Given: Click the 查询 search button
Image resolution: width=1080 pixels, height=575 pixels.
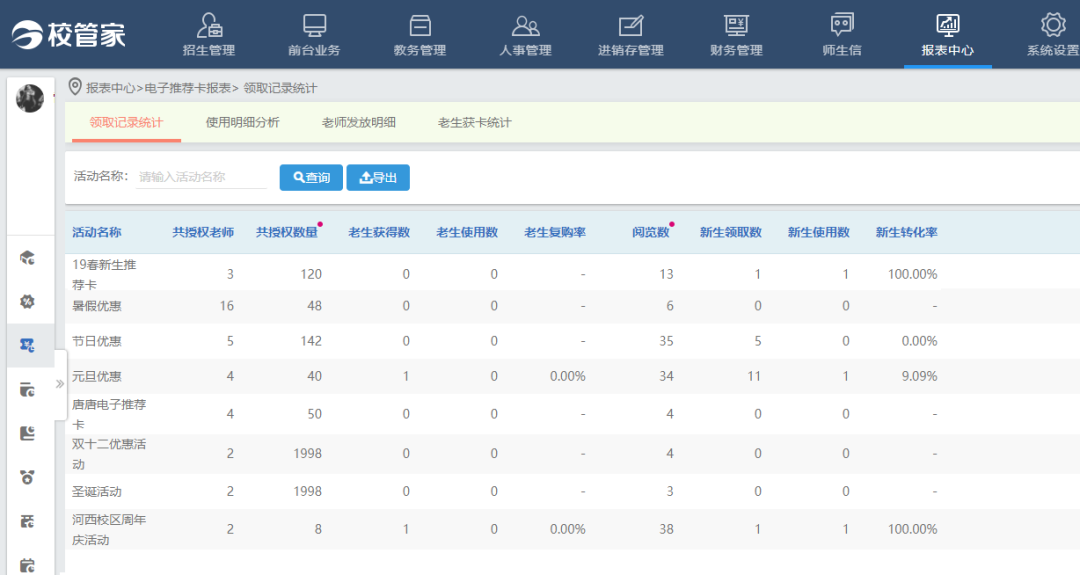Looking at the screenshot, I should [311, 177].
